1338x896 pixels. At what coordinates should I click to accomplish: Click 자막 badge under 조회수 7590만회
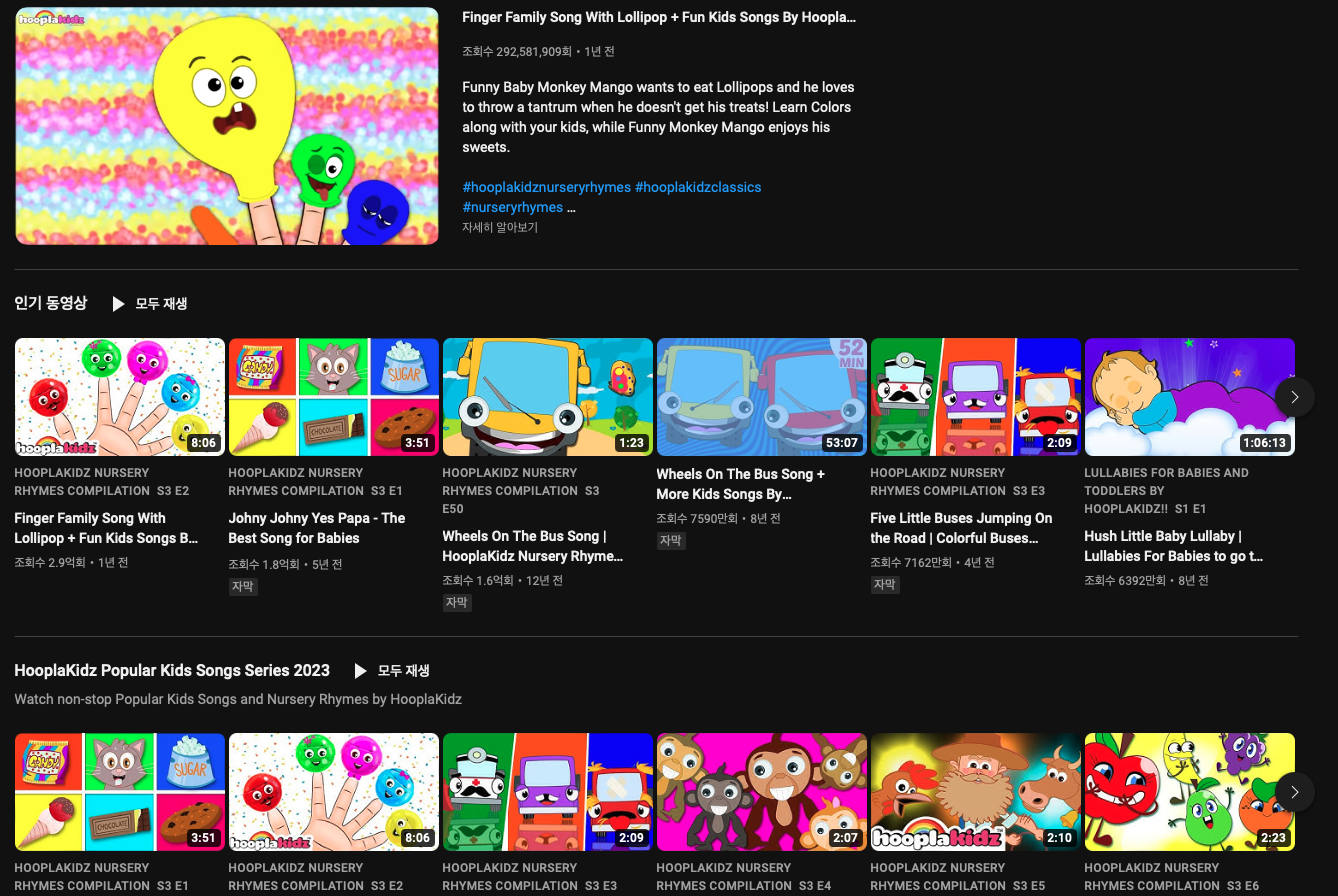pyautogui.click(x=671, y=540)
